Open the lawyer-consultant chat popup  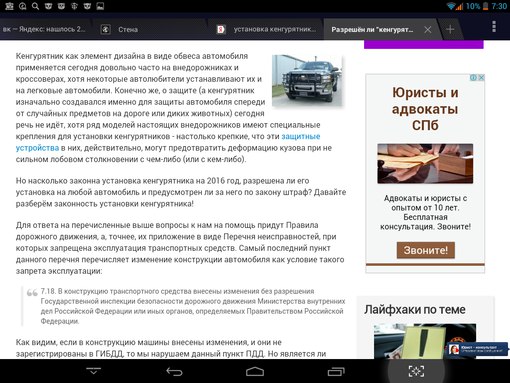(477, 349)
